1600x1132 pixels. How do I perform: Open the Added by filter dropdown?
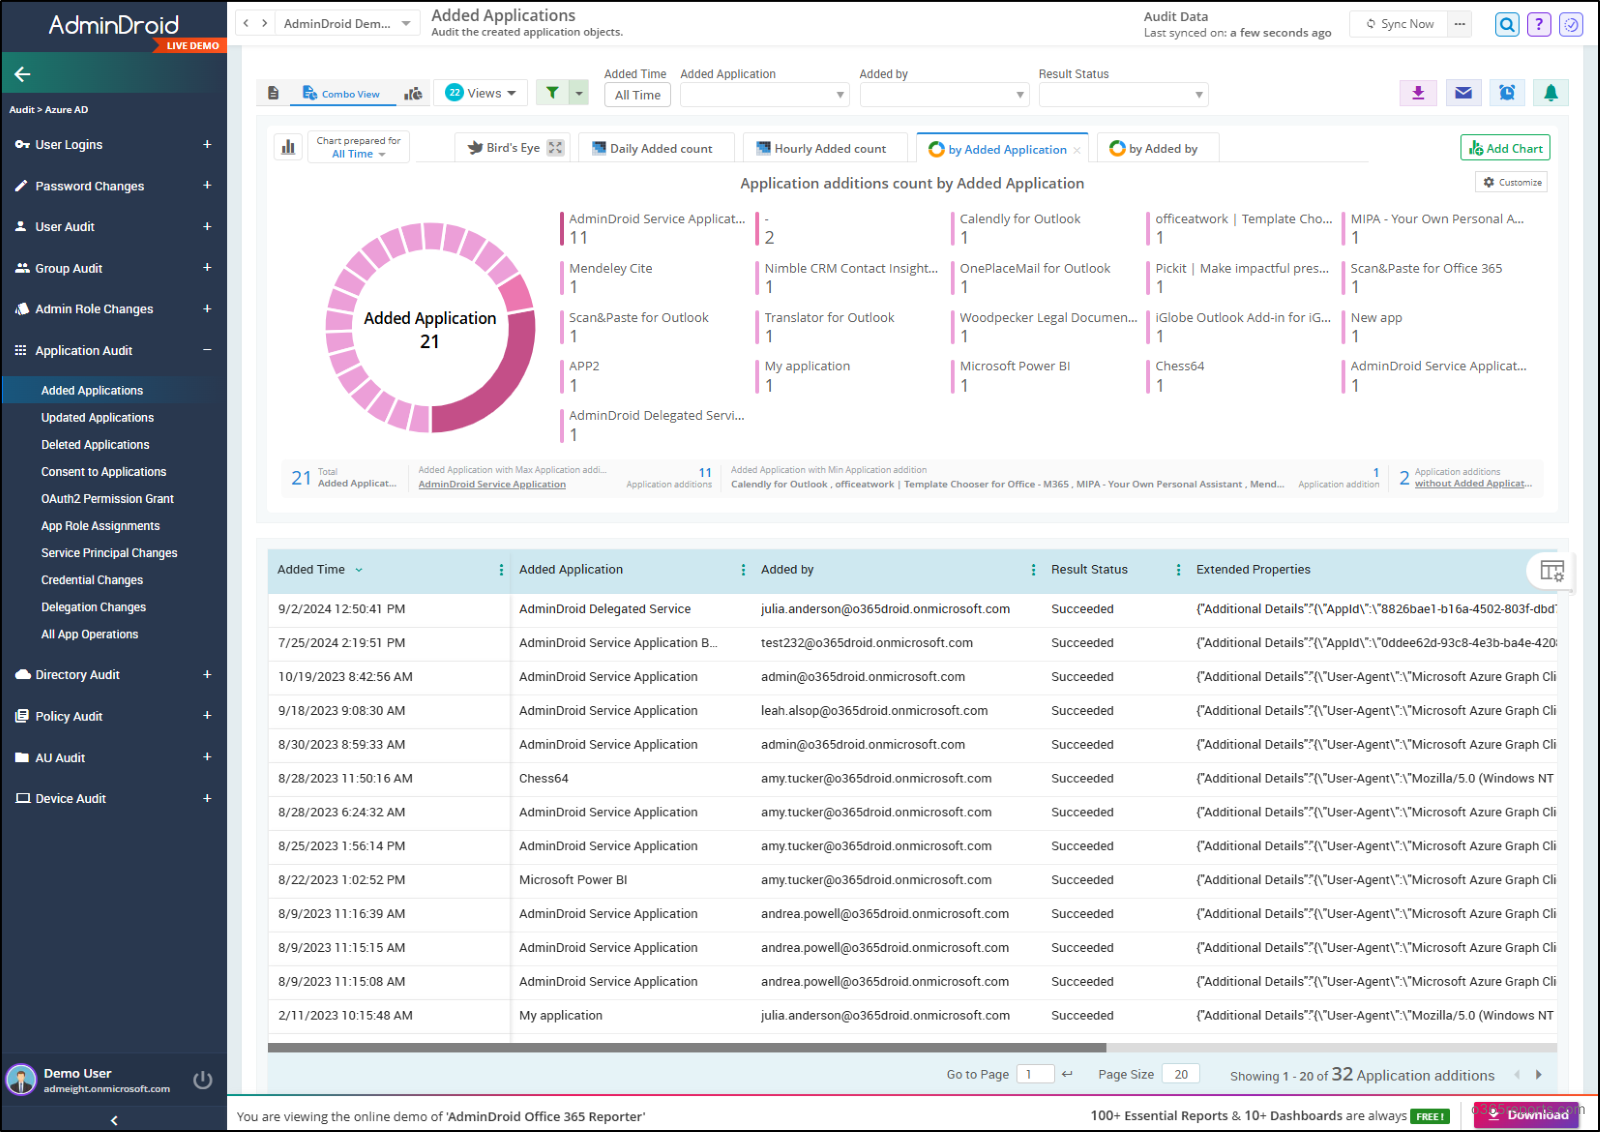944,95
